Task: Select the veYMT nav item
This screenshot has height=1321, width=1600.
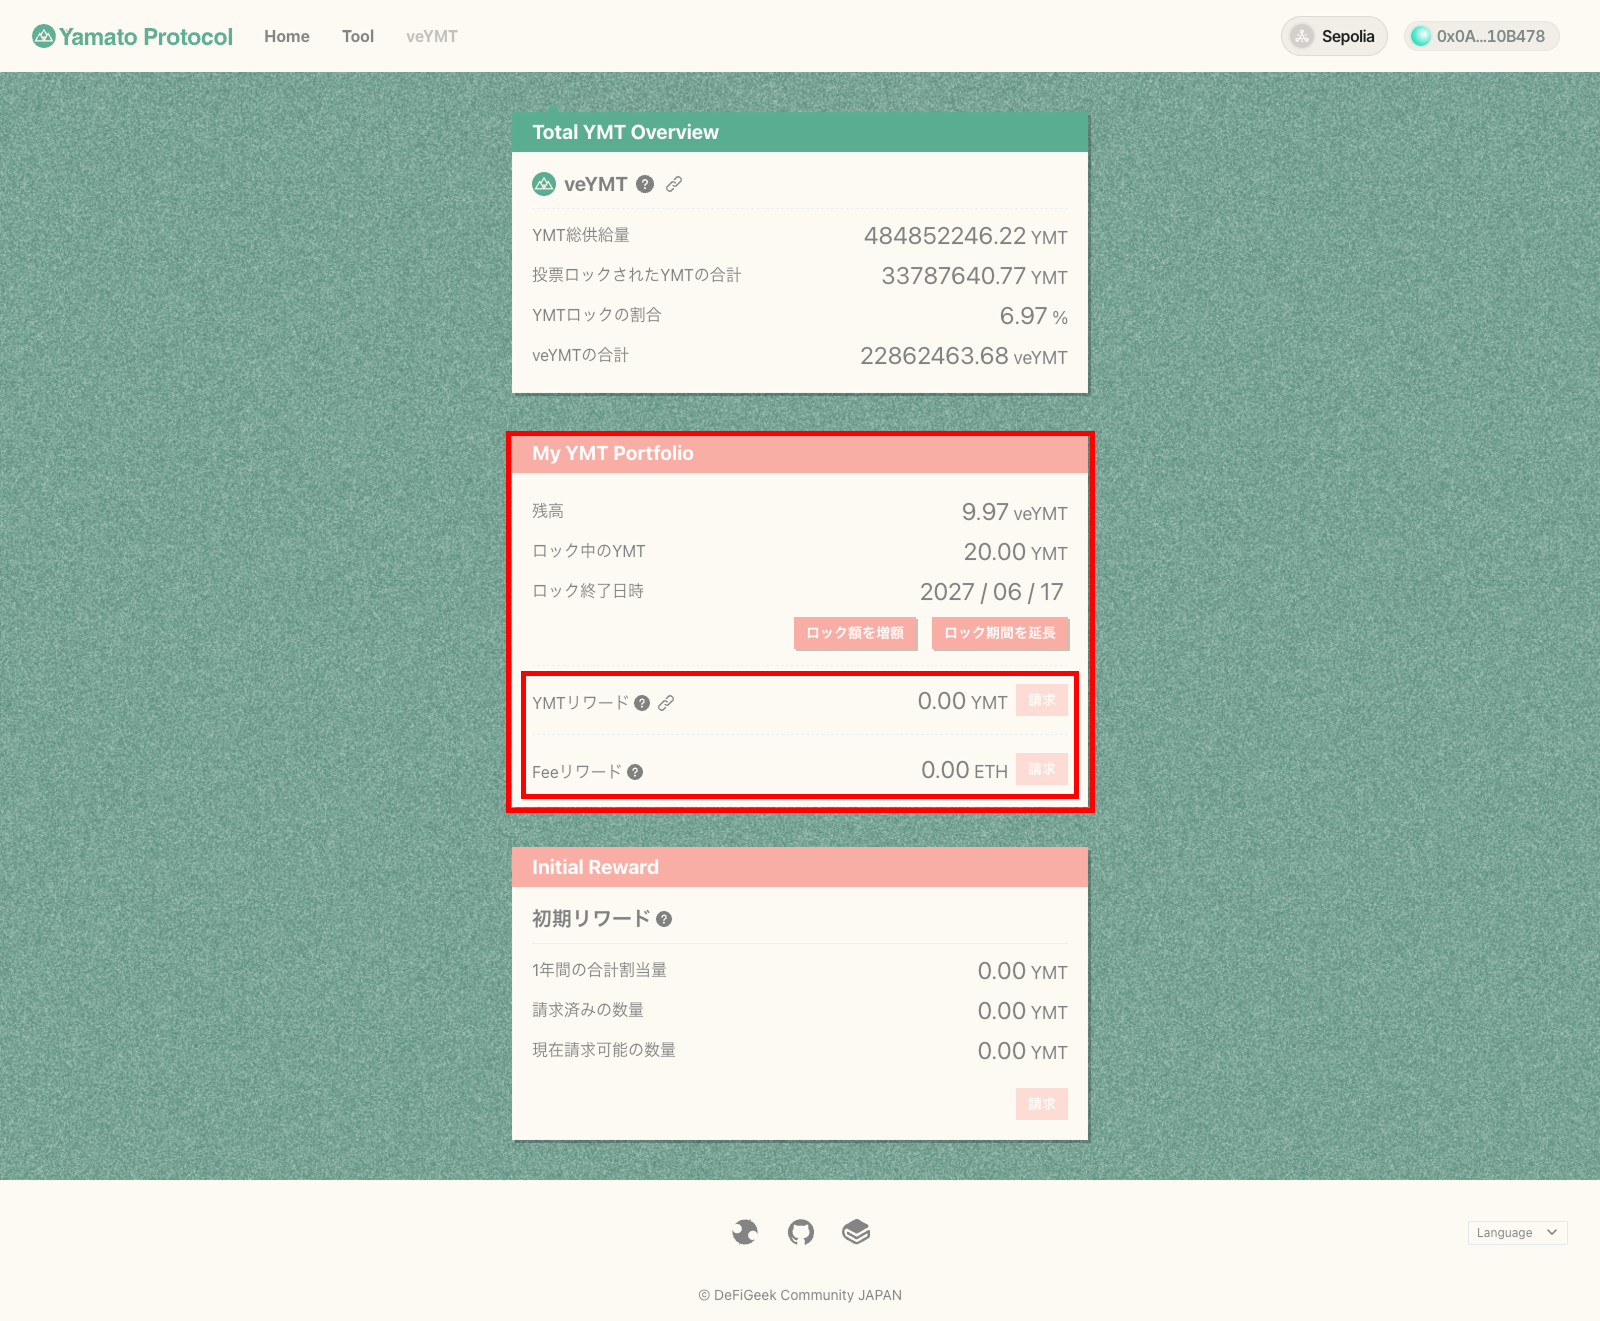Action: pos(432,36)
